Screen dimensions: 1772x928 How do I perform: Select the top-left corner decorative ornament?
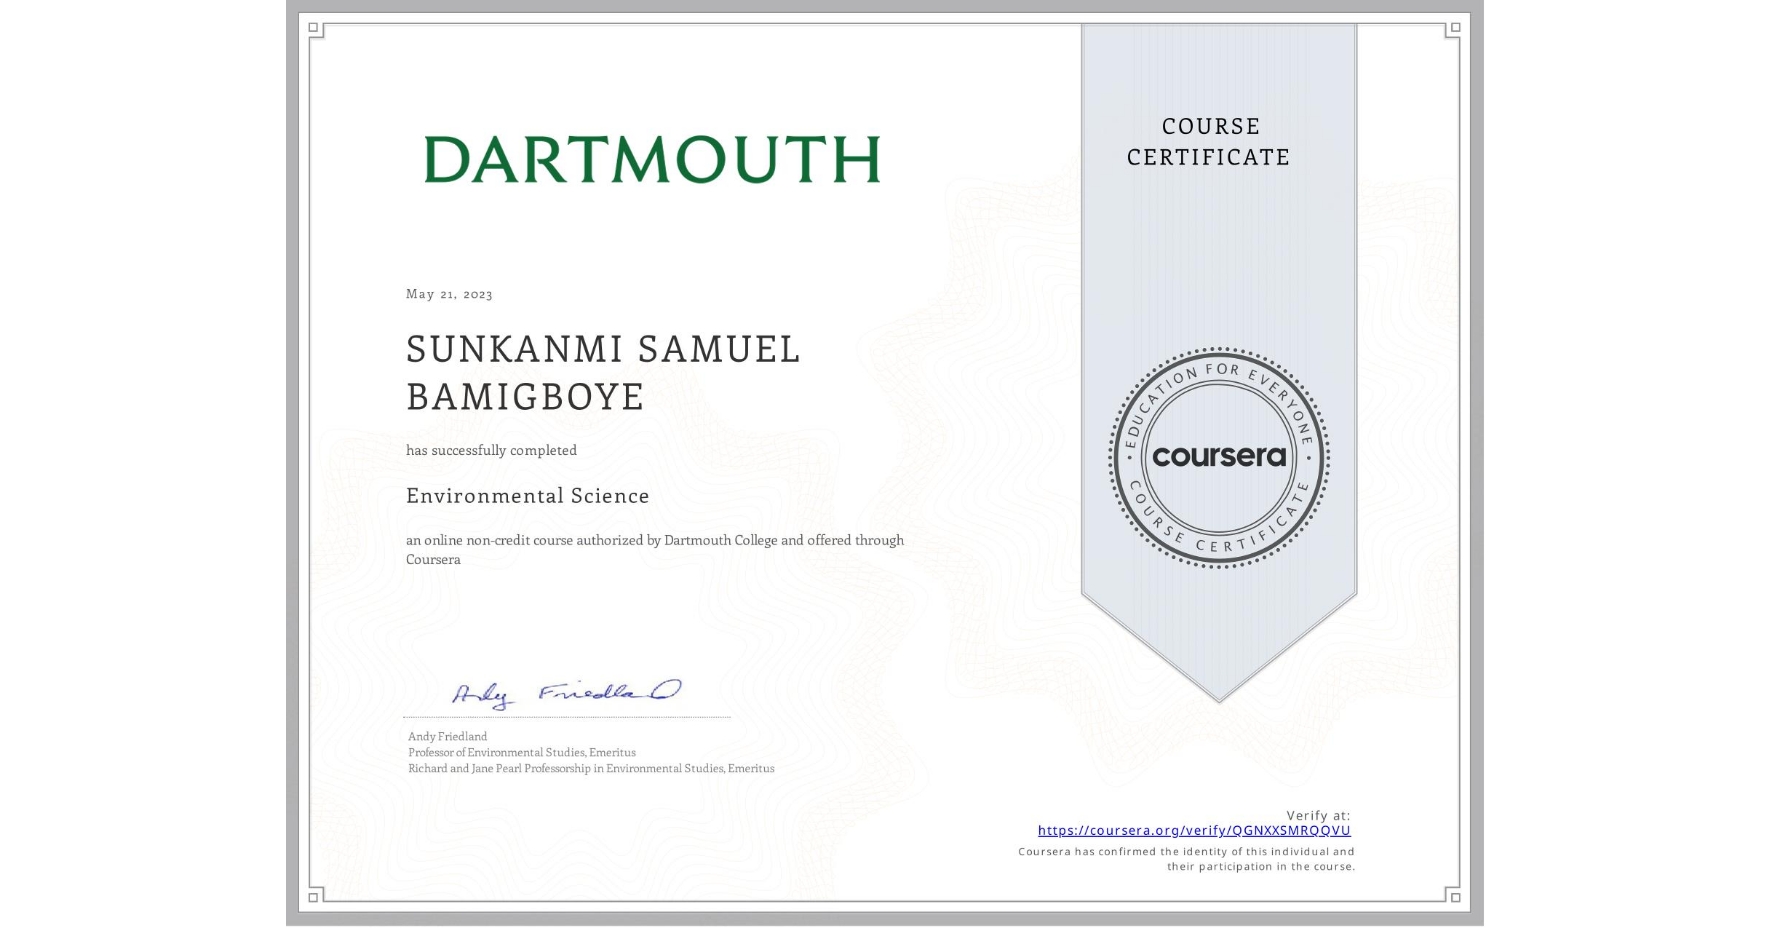click(x=316, y=29)
